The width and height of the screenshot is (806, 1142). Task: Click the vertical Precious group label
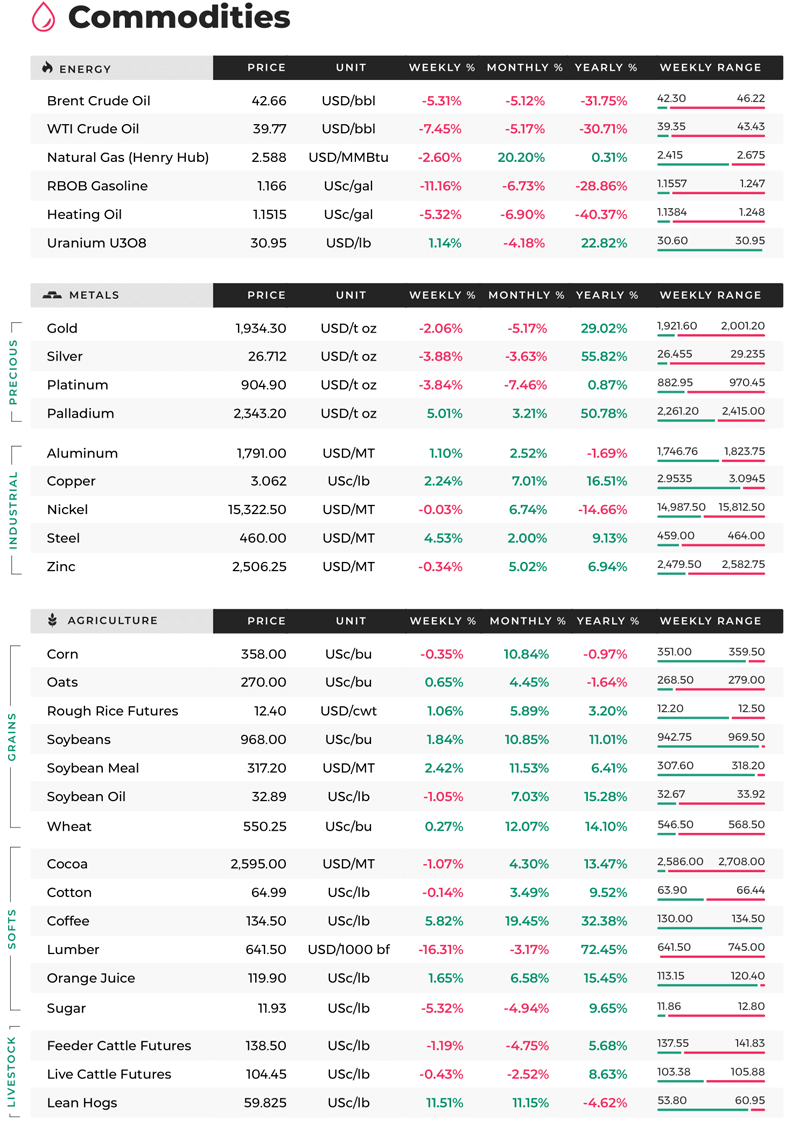point(13,372)
